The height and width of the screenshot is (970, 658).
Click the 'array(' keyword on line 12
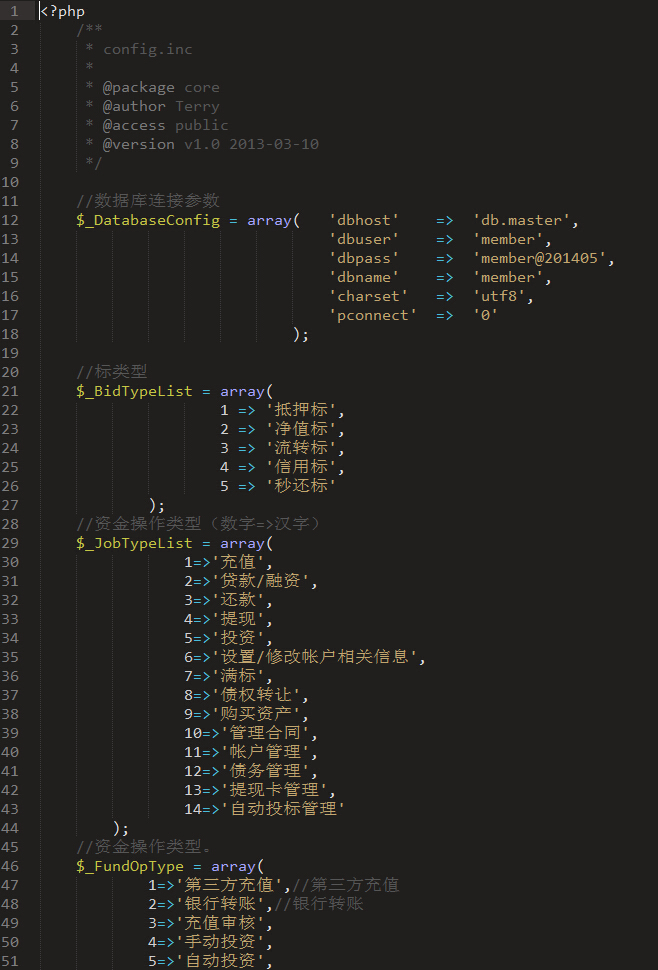pos(274,220)
